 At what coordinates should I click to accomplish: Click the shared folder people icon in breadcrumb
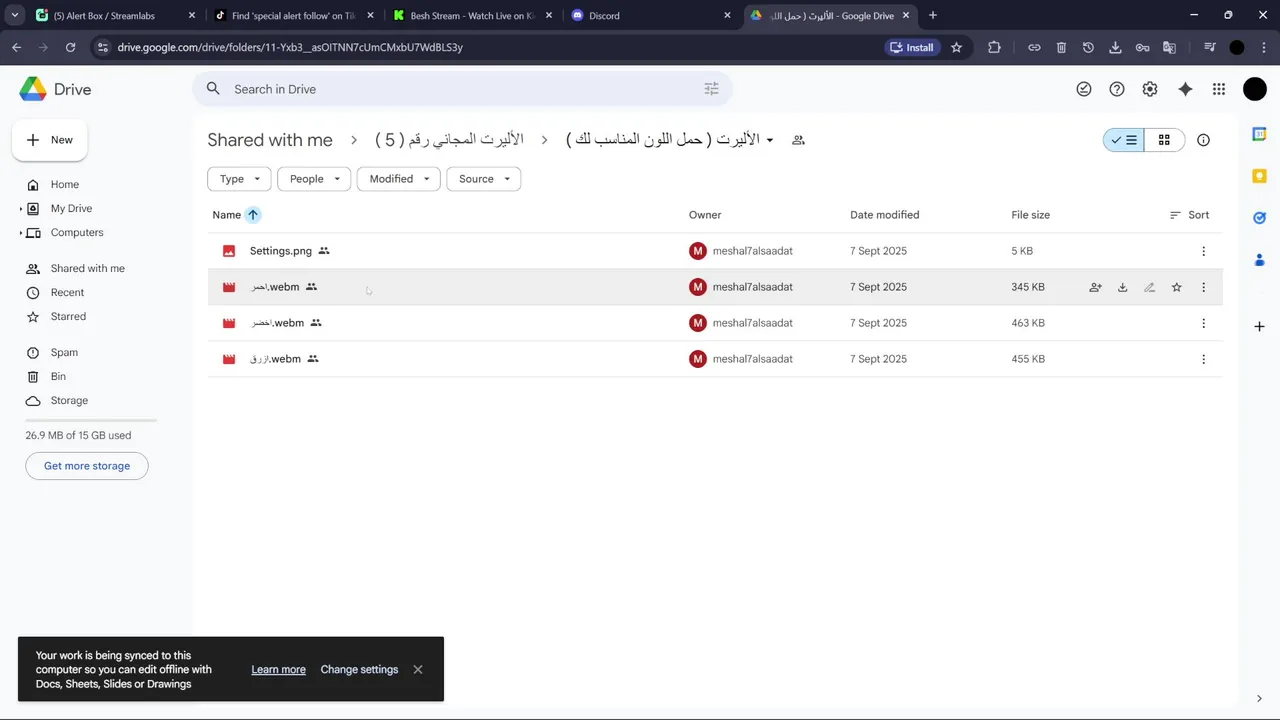tap(798, 140)
